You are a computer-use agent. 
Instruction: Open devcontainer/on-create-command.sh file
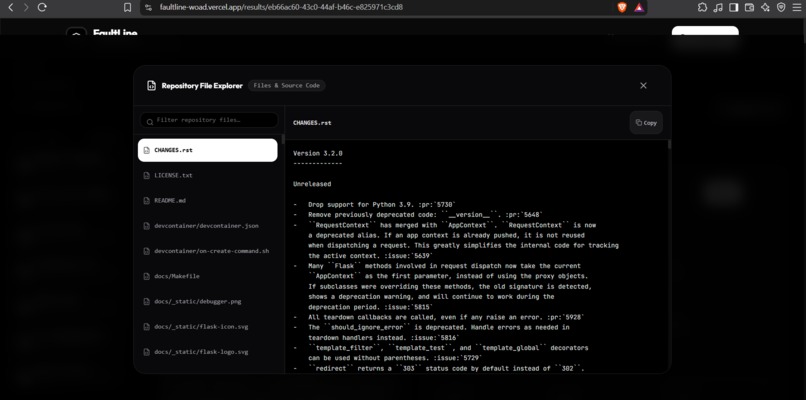point(208,251)
